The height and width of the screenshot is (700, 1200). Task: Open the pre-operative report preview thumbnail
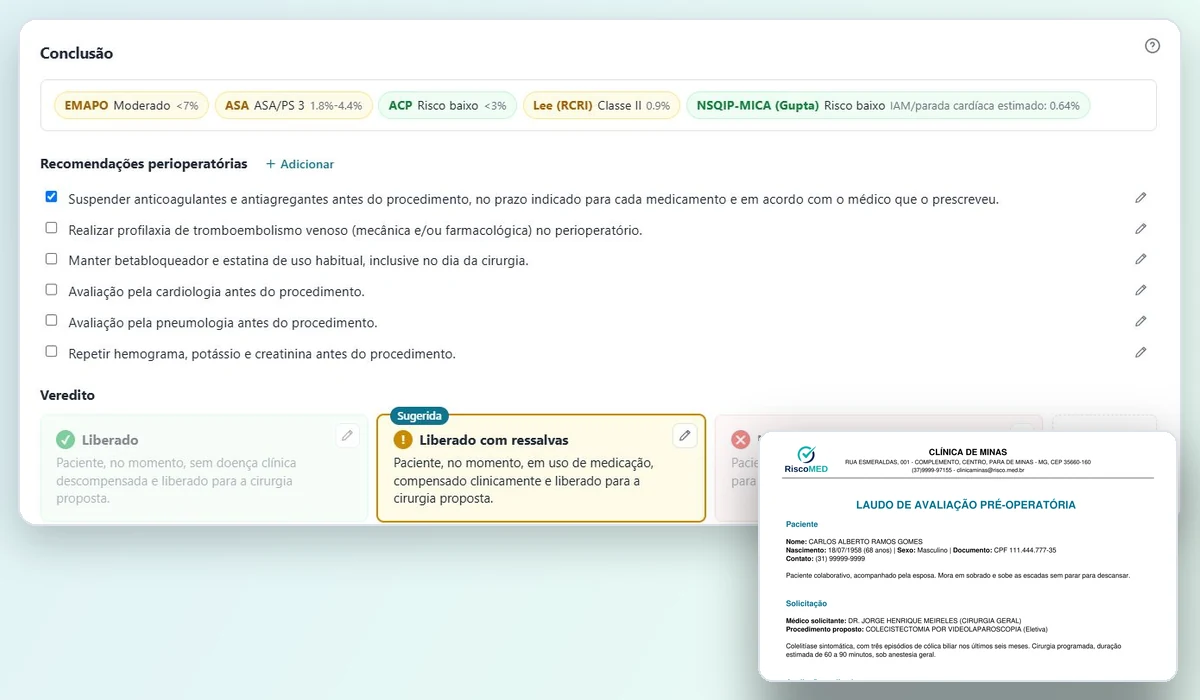pos(967,557)
